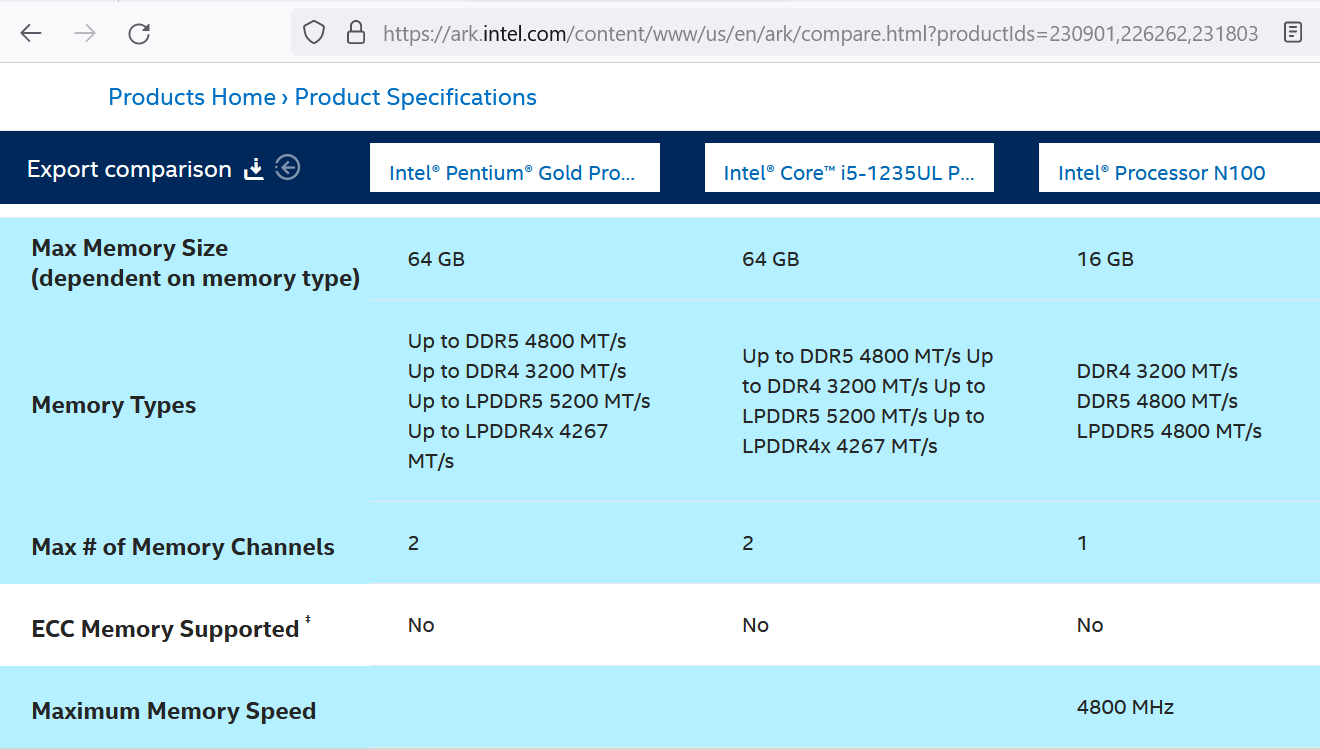Select N100 DDR4 3200 MT/s line

click(x=1157, y=371)
